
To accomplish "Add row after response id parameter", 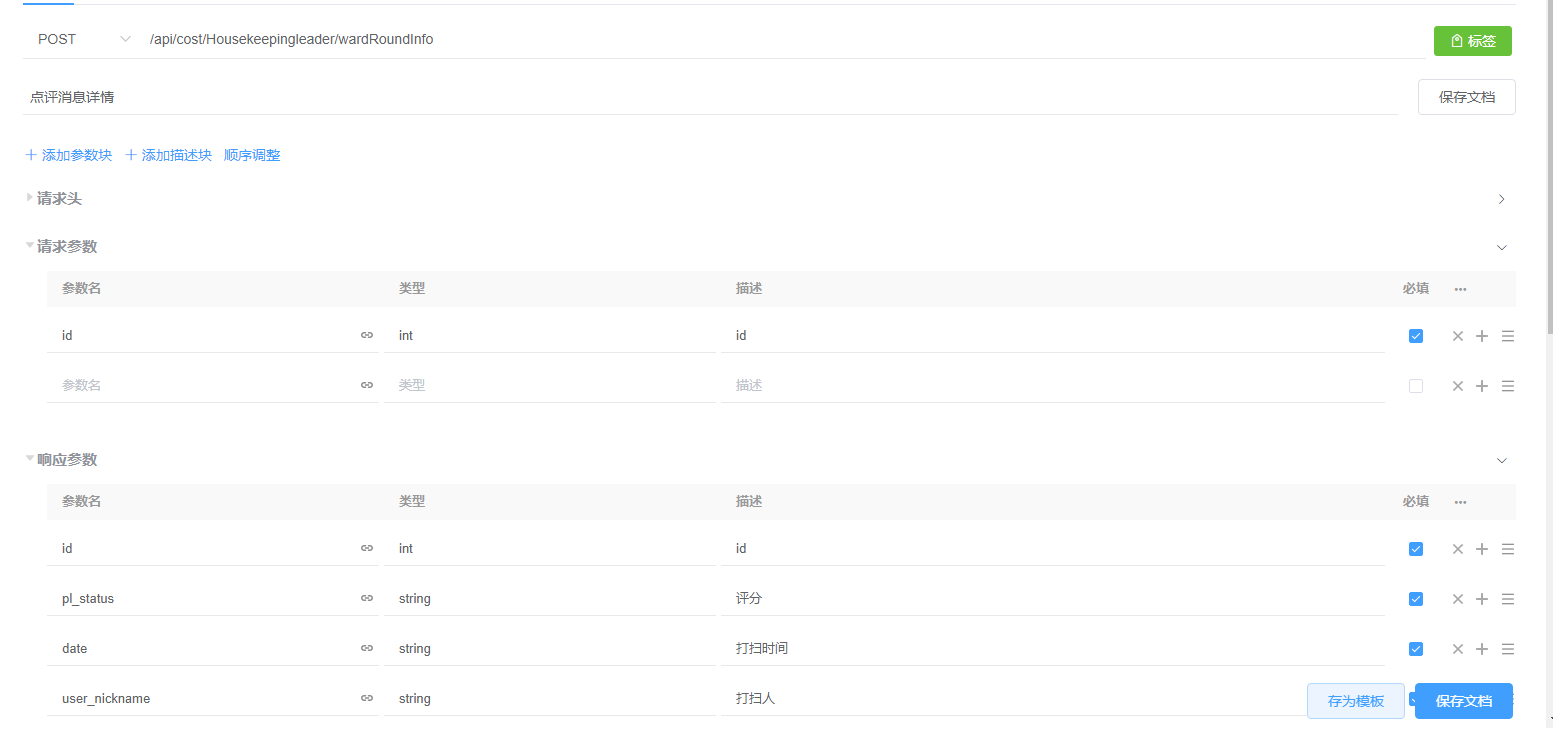I will pyautogui.click(x=1482, y=549).
